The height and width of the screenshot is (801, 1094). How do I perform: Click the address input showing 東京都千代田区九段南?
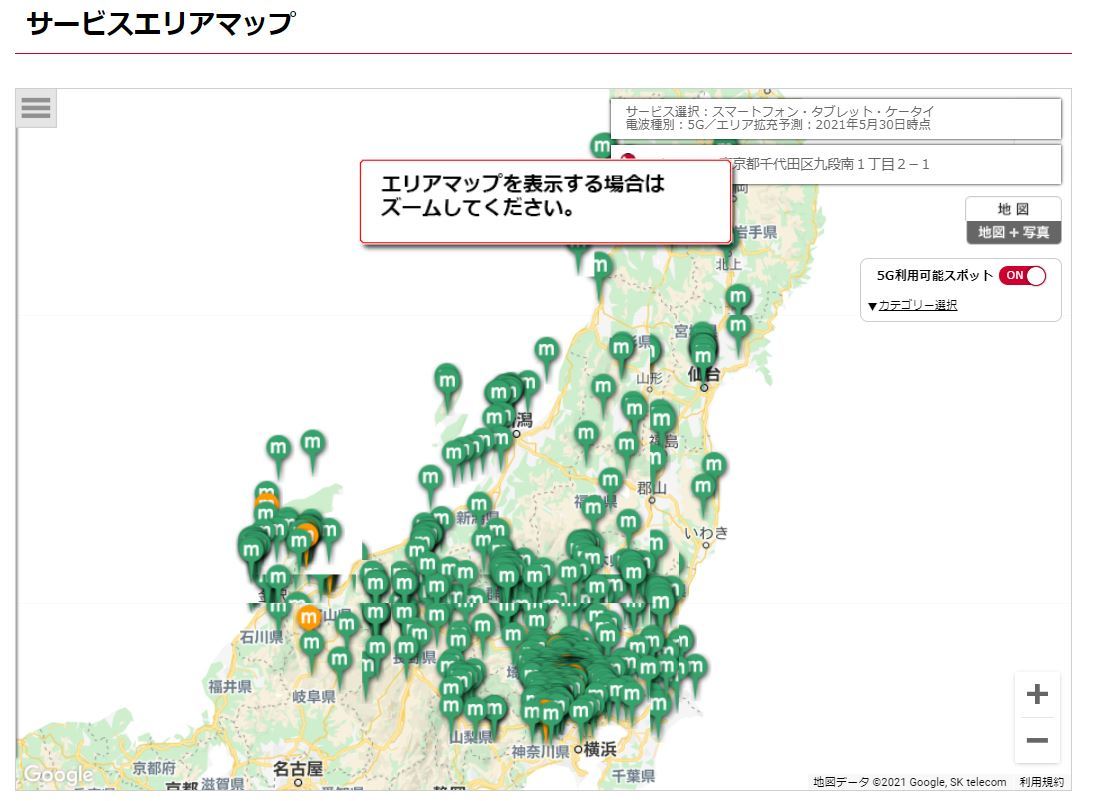click(860, 164)
